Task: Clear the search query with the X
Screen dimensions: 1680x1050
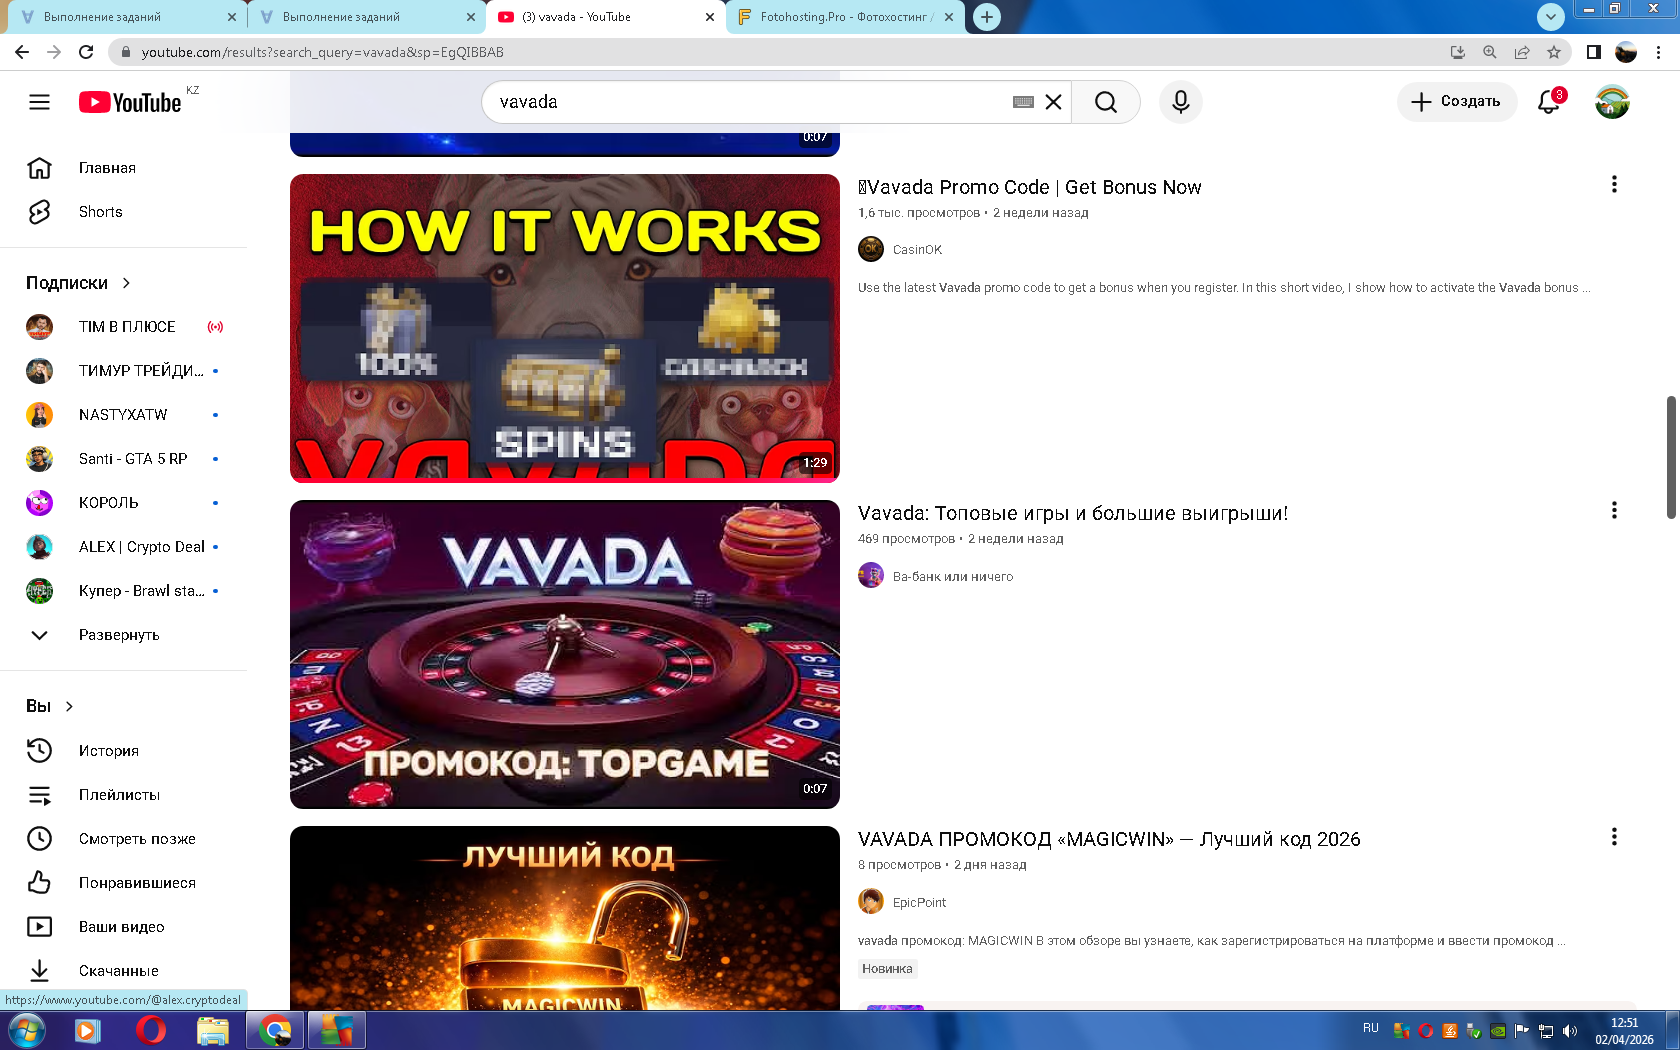Action: [1053, 102]
